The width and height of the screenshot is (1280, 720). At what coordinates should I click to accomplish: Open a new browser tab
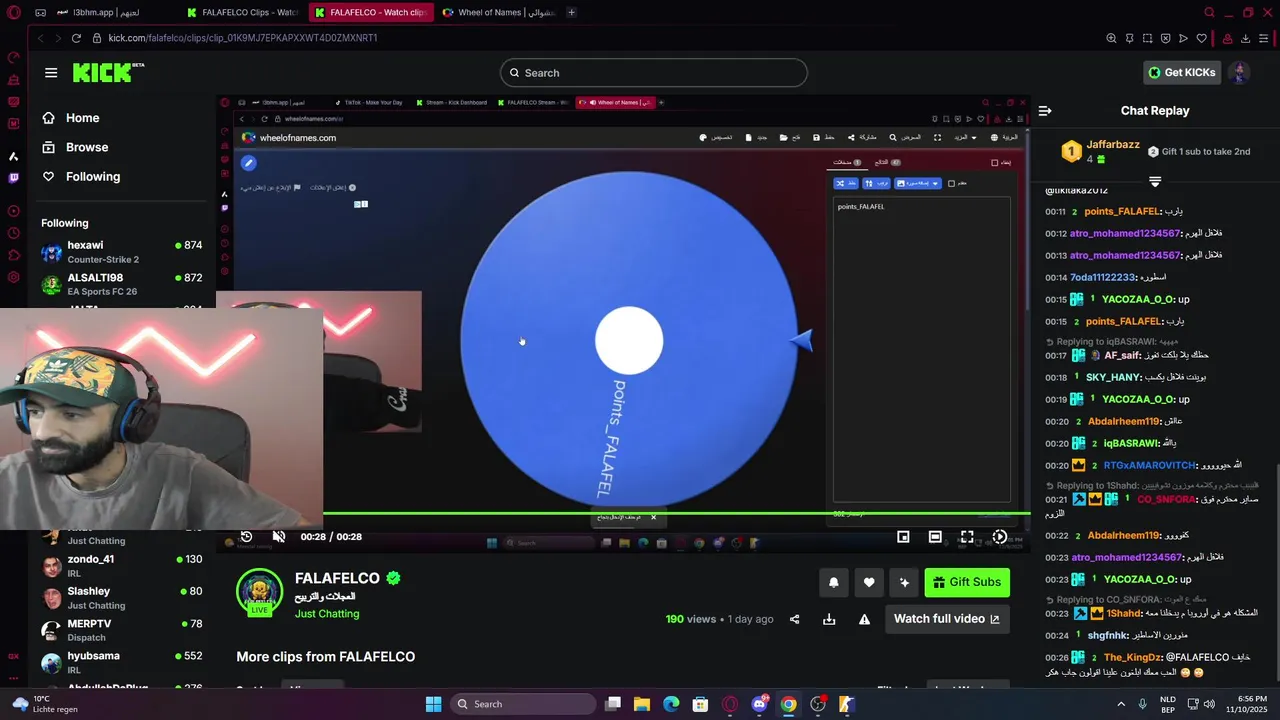571,13
